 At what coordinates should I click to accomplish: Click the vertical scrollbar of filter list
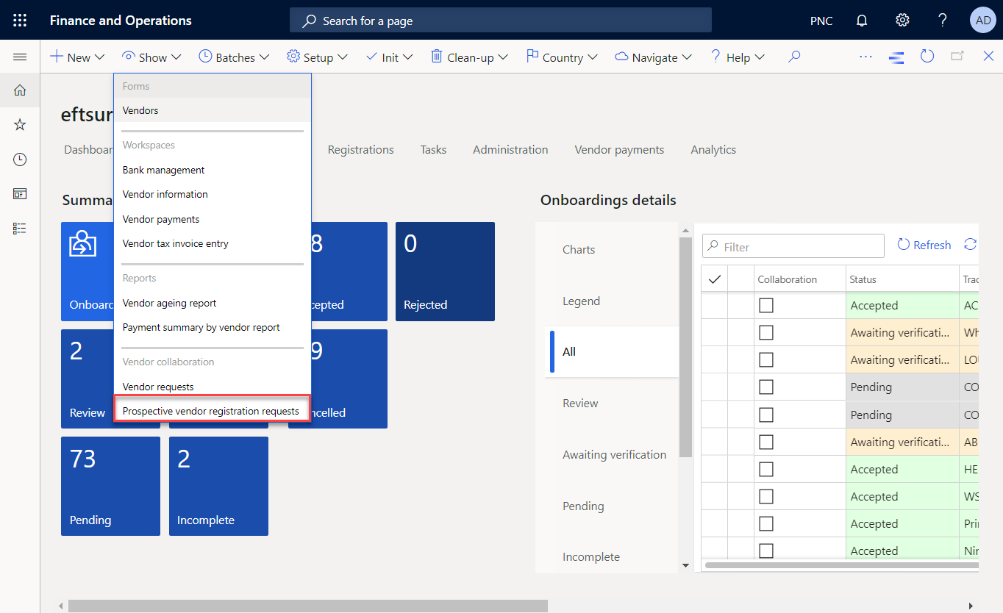coord(685,346)
